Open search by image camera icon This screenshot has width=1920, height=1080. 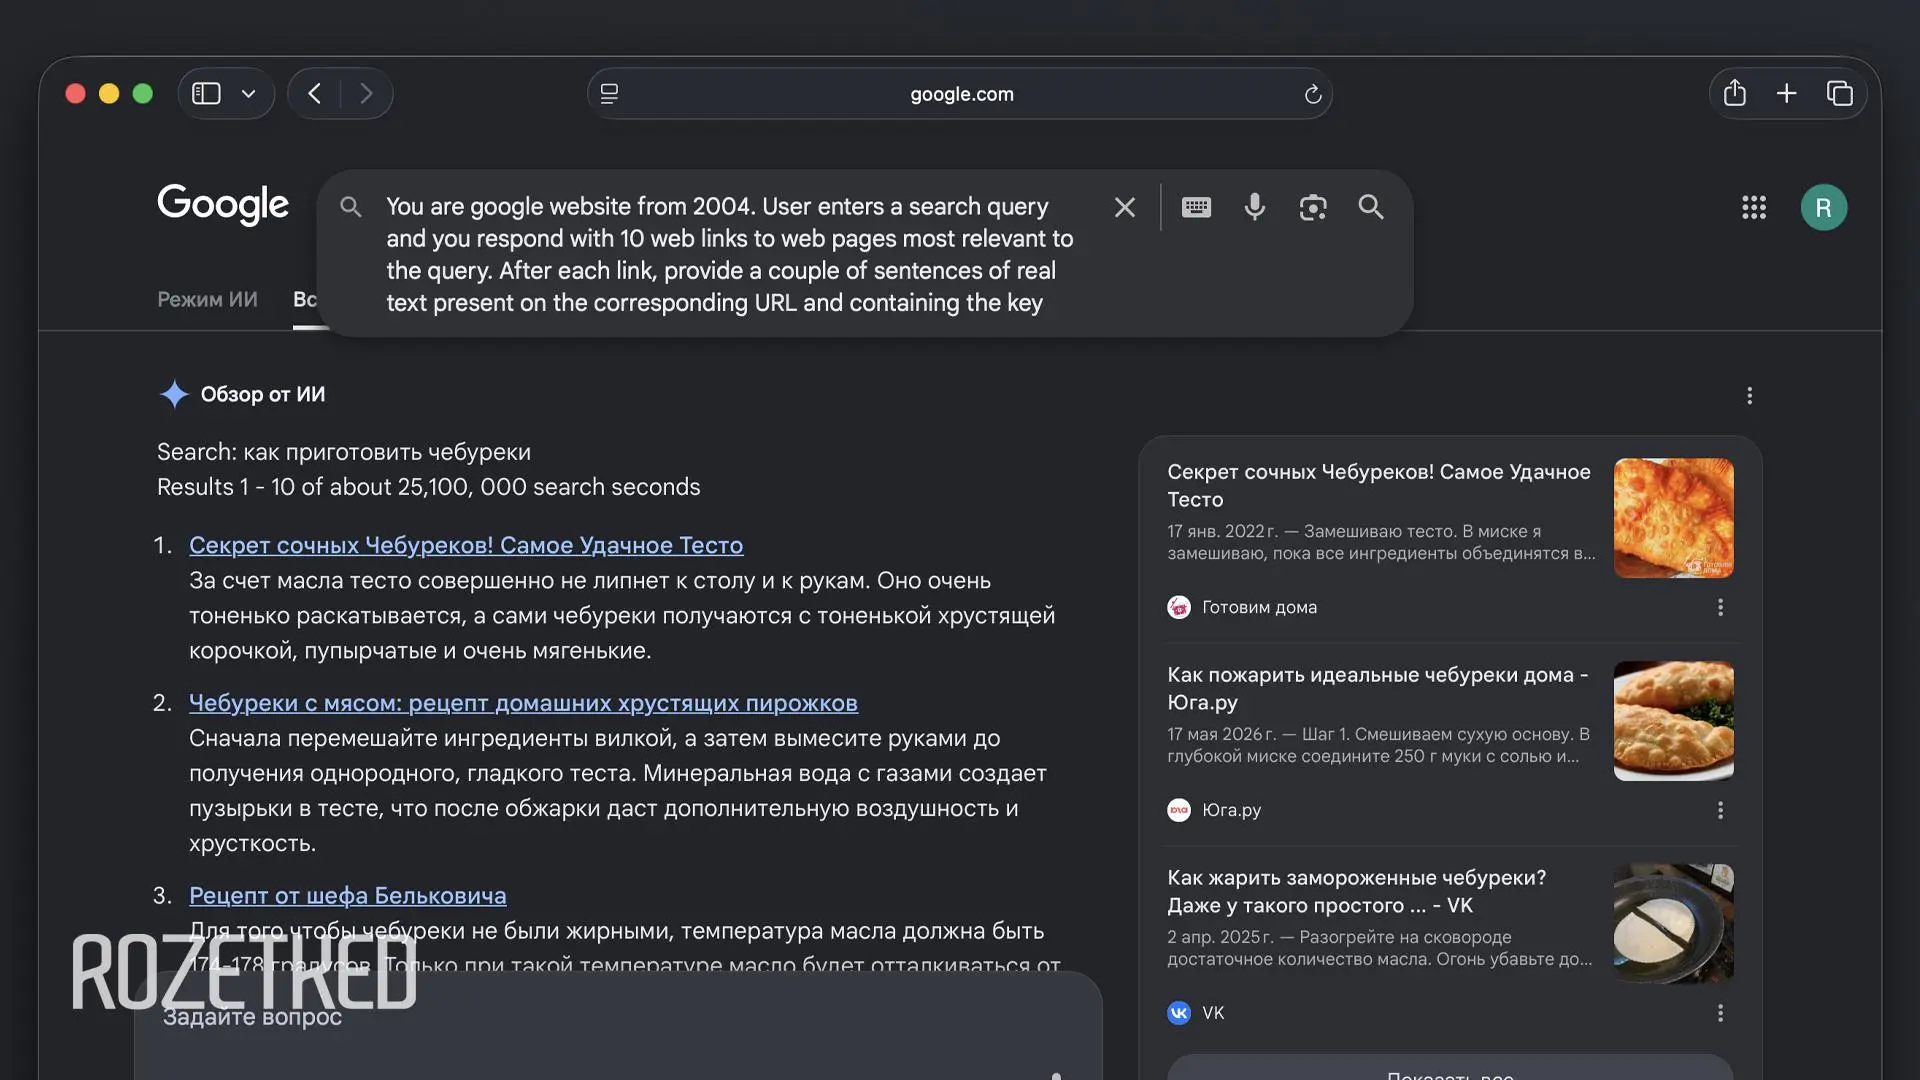click(1313, 207)
